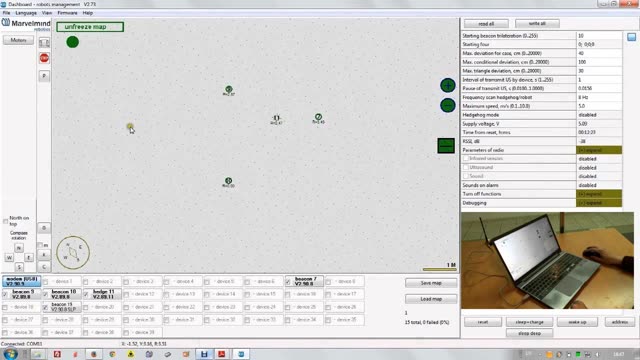Uncheck the beacon 7 checkbox

[288, 282]
